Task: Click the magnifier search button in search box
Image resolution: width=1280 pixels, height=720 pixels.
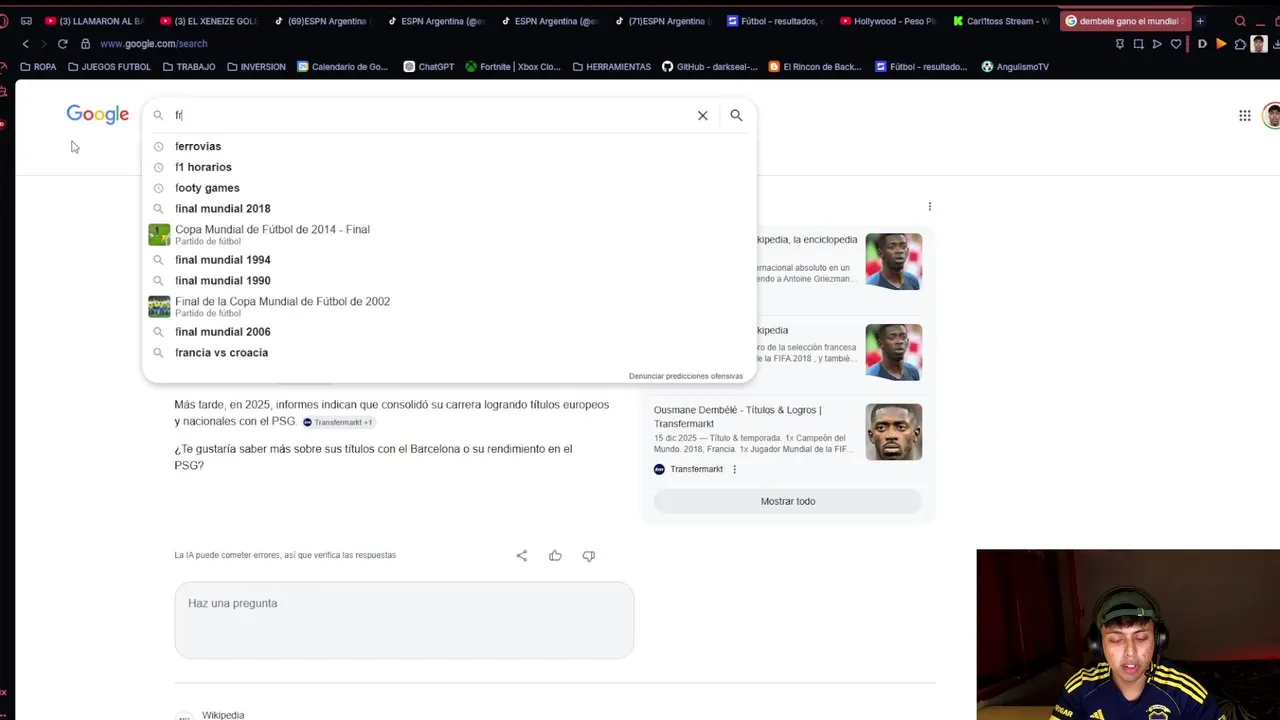Action: [x=736, y=115]
